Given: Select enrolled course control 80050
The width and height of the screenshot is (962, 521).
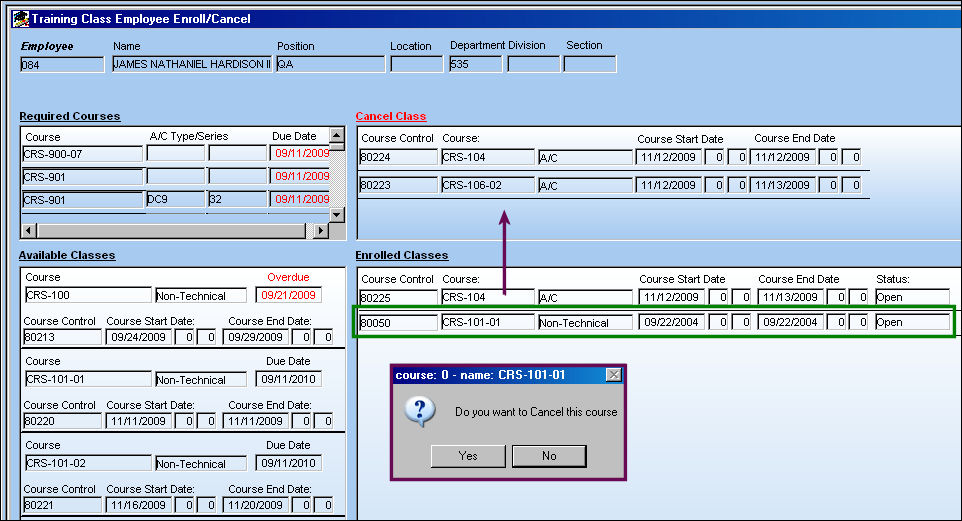Looking at the screenshot, I should click(398, 323).
